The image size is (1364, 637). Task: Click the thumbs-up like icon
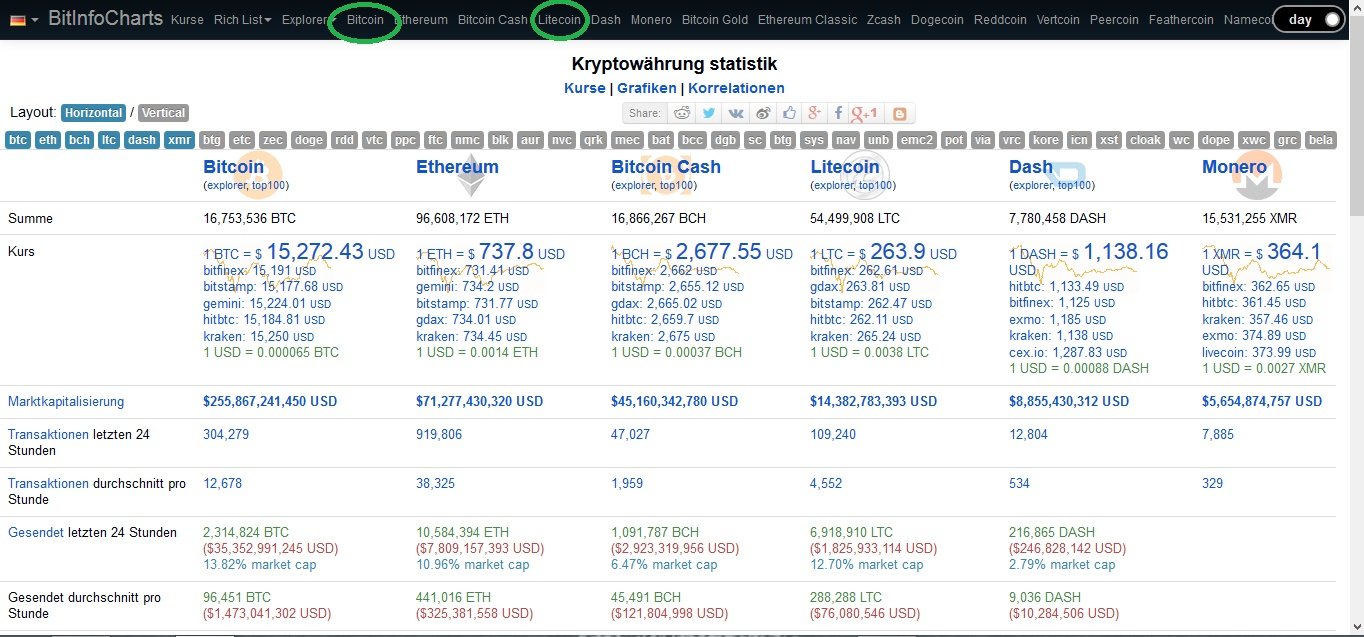point(789,113)
